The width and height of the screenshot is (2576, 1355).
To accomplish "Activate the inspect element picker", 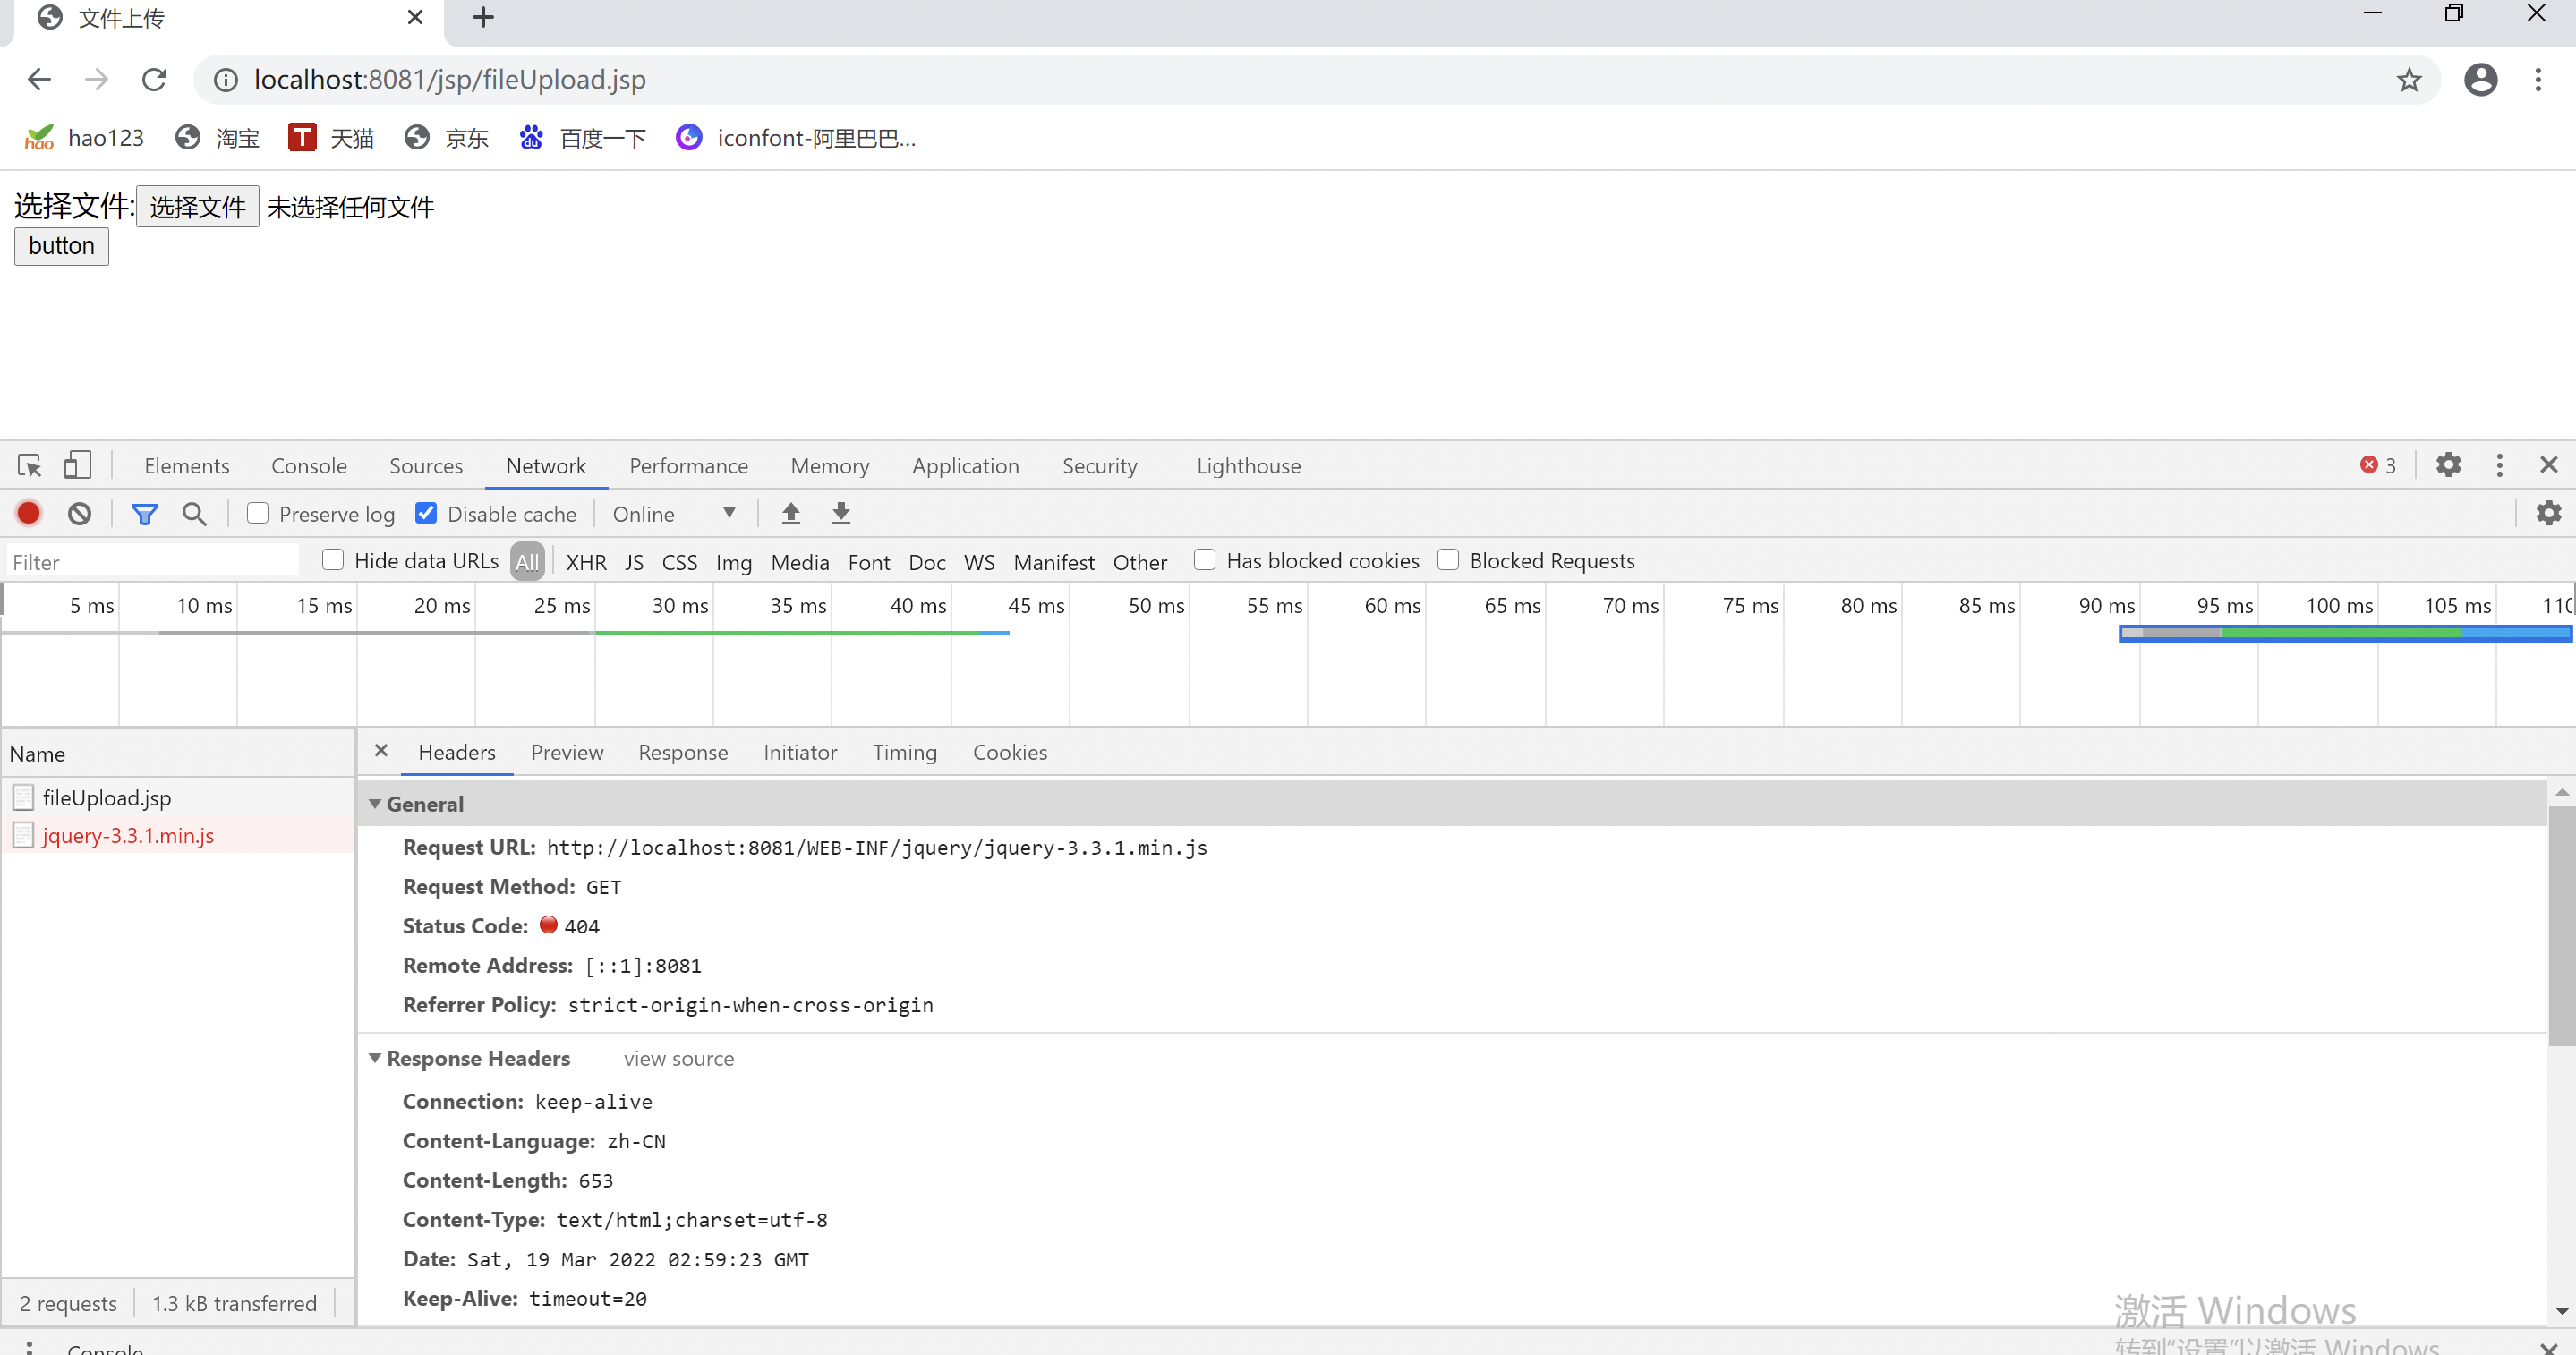I will (x=29, y=466).
